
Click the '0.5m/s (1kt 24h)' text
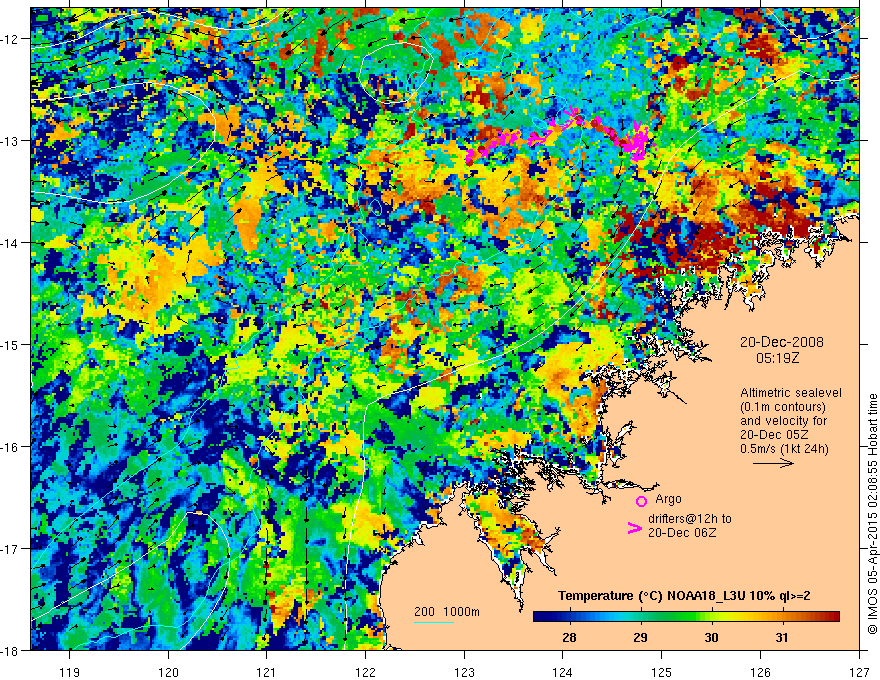(x=784, y=449)
